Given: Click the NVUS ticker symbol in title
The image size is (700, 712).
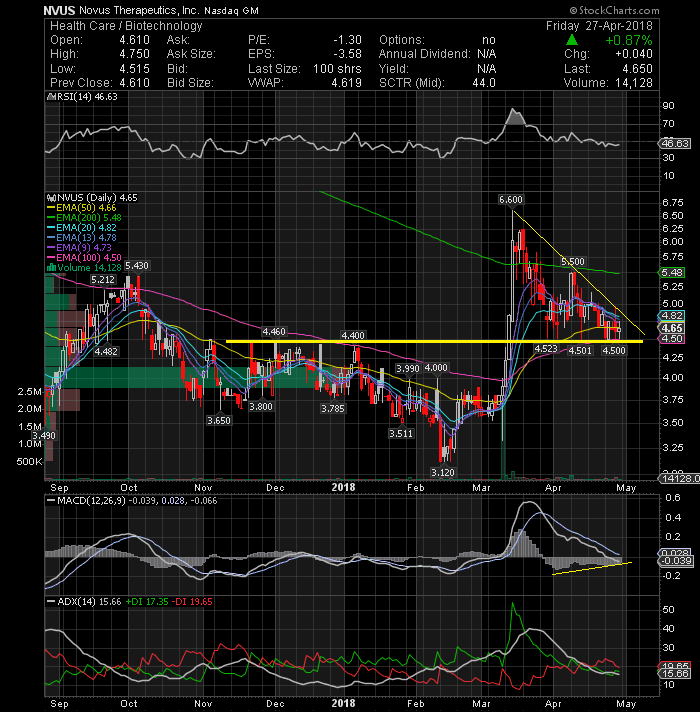Looking at the screenshot, I should 59,10.
